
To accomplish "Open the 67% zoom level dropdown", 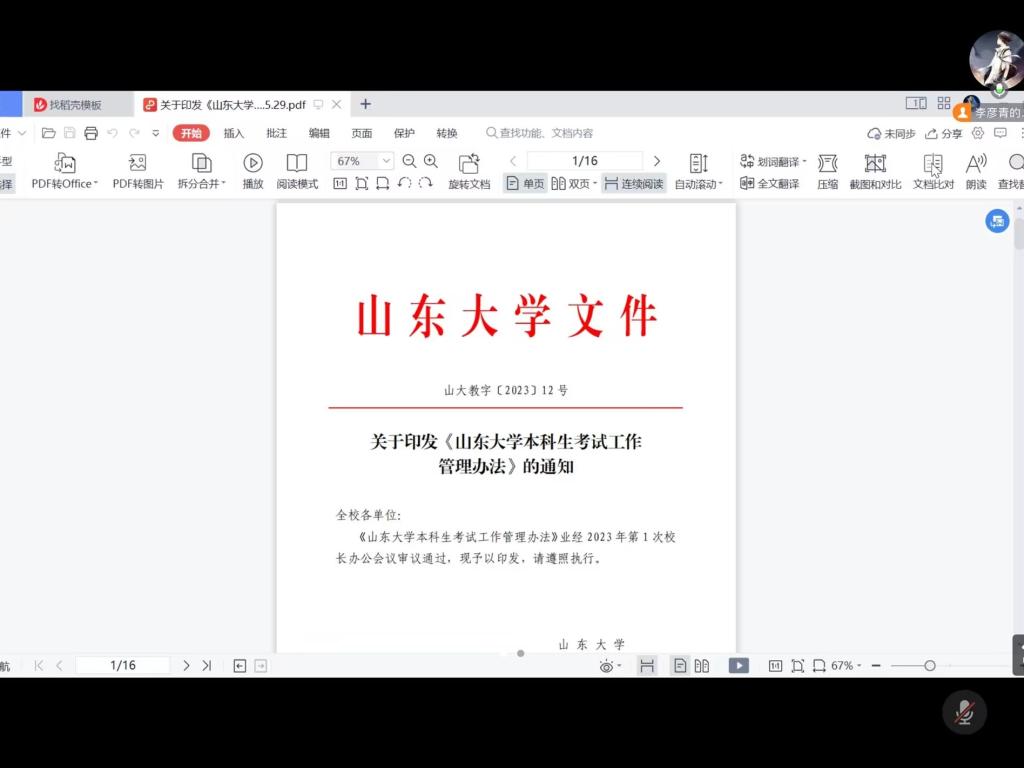I will (386, 161).
